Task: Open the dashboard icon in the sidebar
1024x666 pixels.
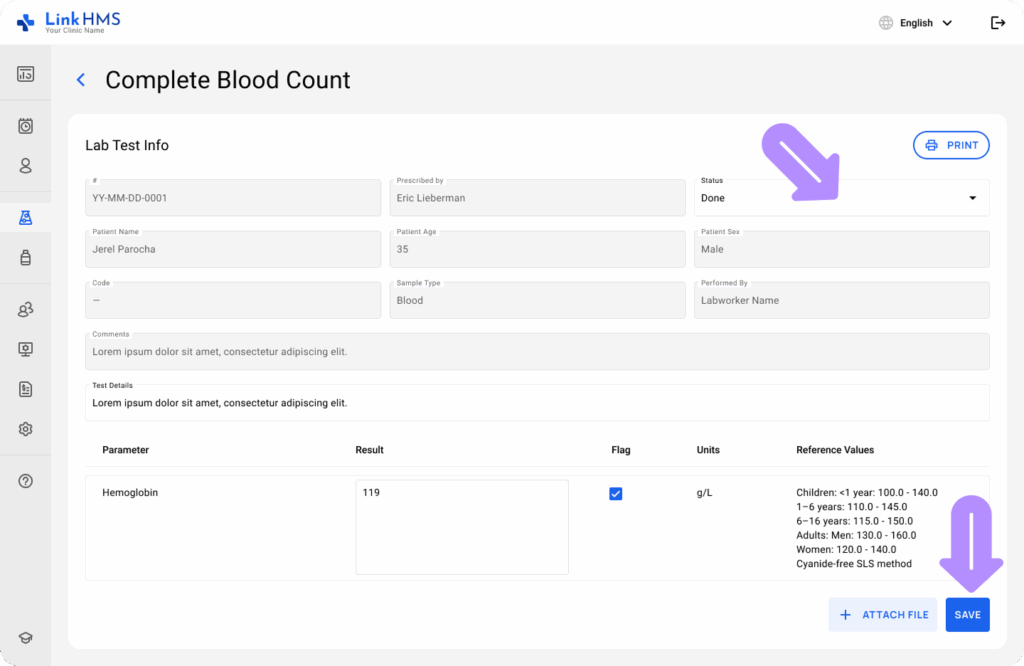Action: tap(25, 74)
